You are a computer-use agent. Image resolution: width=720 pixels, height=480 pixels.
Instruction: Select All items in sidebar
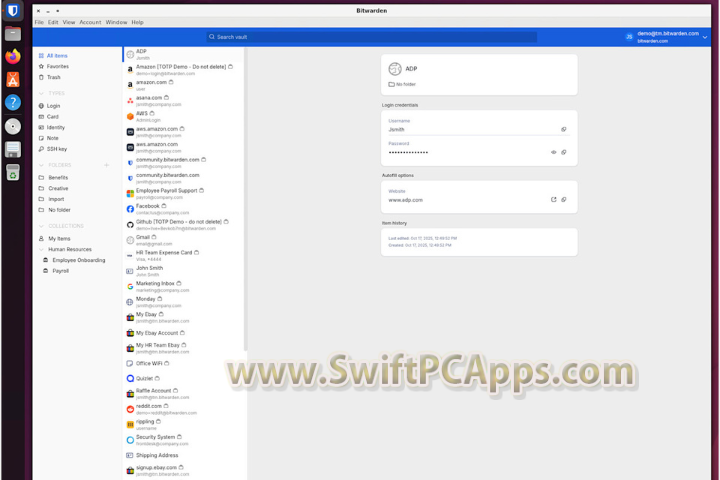(x=53, y=56)
